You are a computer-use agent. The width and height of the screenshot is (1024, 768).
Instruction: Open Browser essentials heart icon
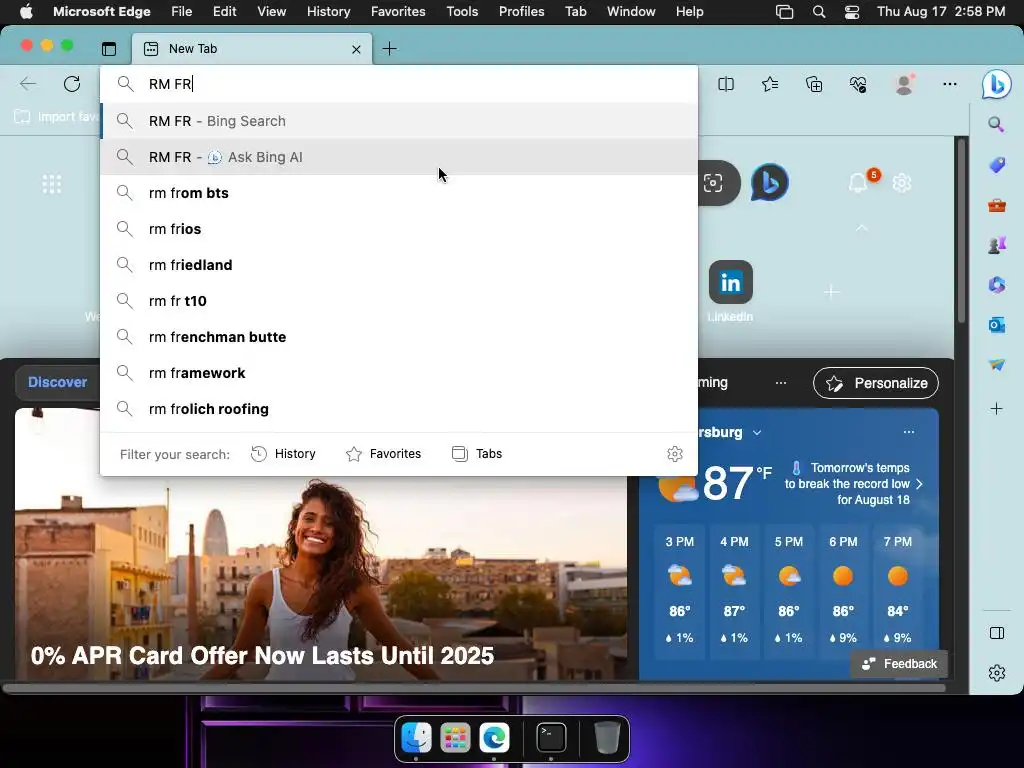857,84
